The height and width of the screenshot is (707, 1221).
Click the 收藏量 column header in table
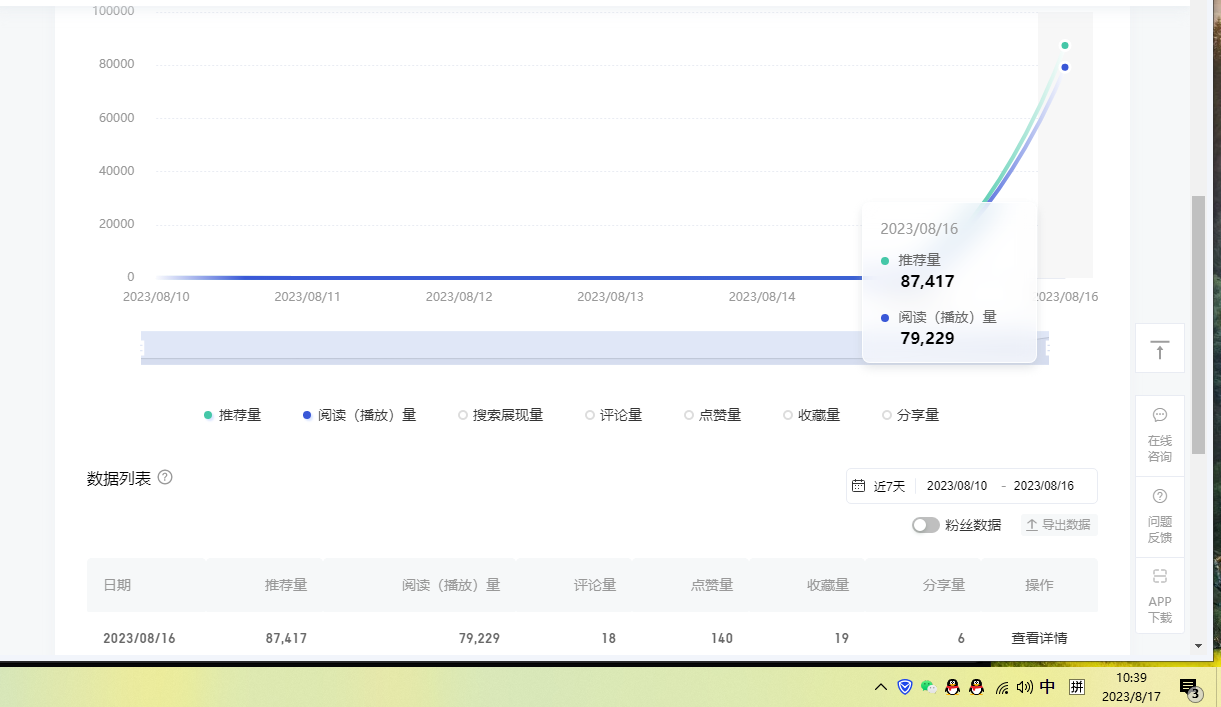[x=828, y=585]
